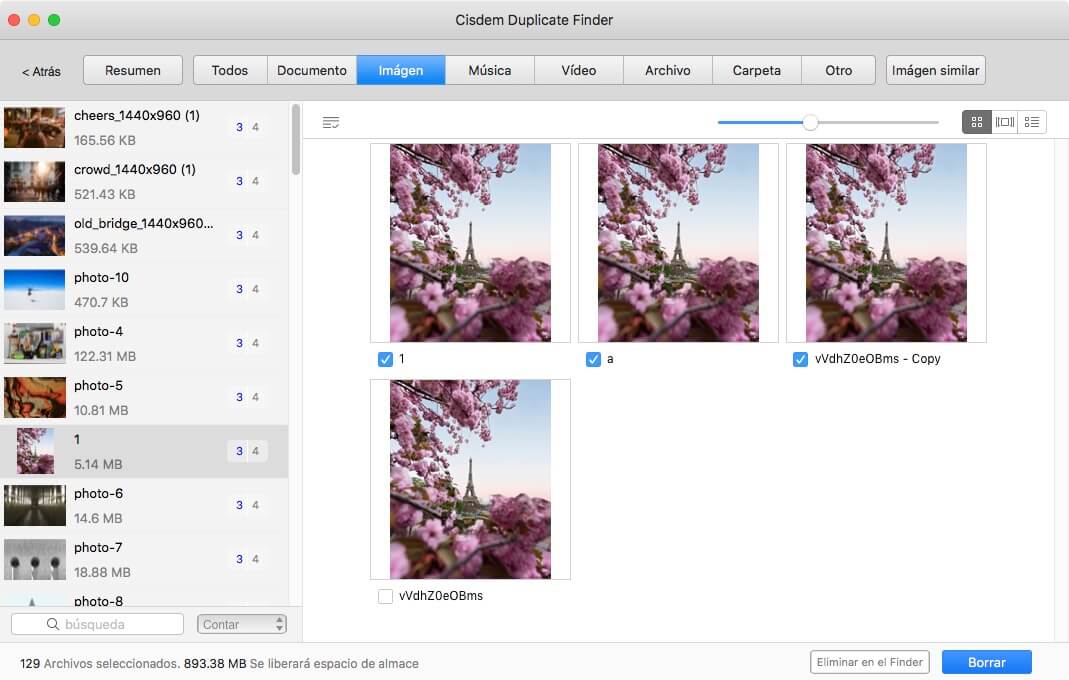1069x680 pixels.
Task: Switch to grid thumbnail view
Action: 976,122
